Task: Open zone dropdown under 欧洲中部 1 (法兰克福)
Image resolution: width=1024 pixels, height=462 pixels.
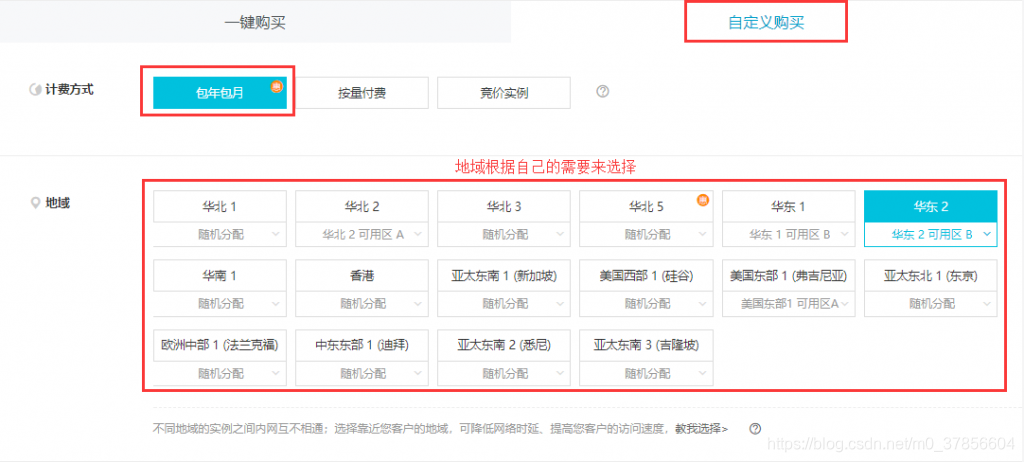Action: coord(220,374)
